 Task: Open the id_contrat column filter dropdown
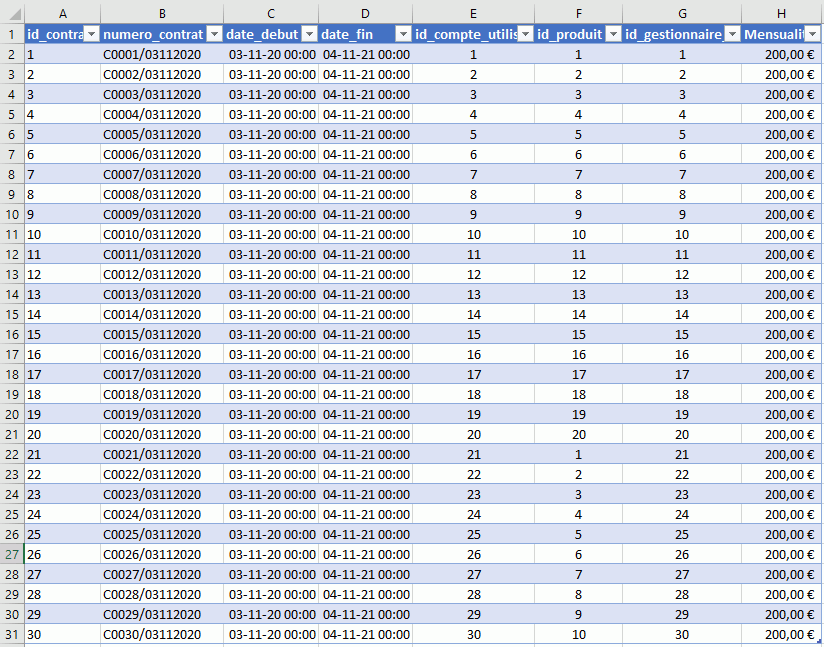pos(91,35)
